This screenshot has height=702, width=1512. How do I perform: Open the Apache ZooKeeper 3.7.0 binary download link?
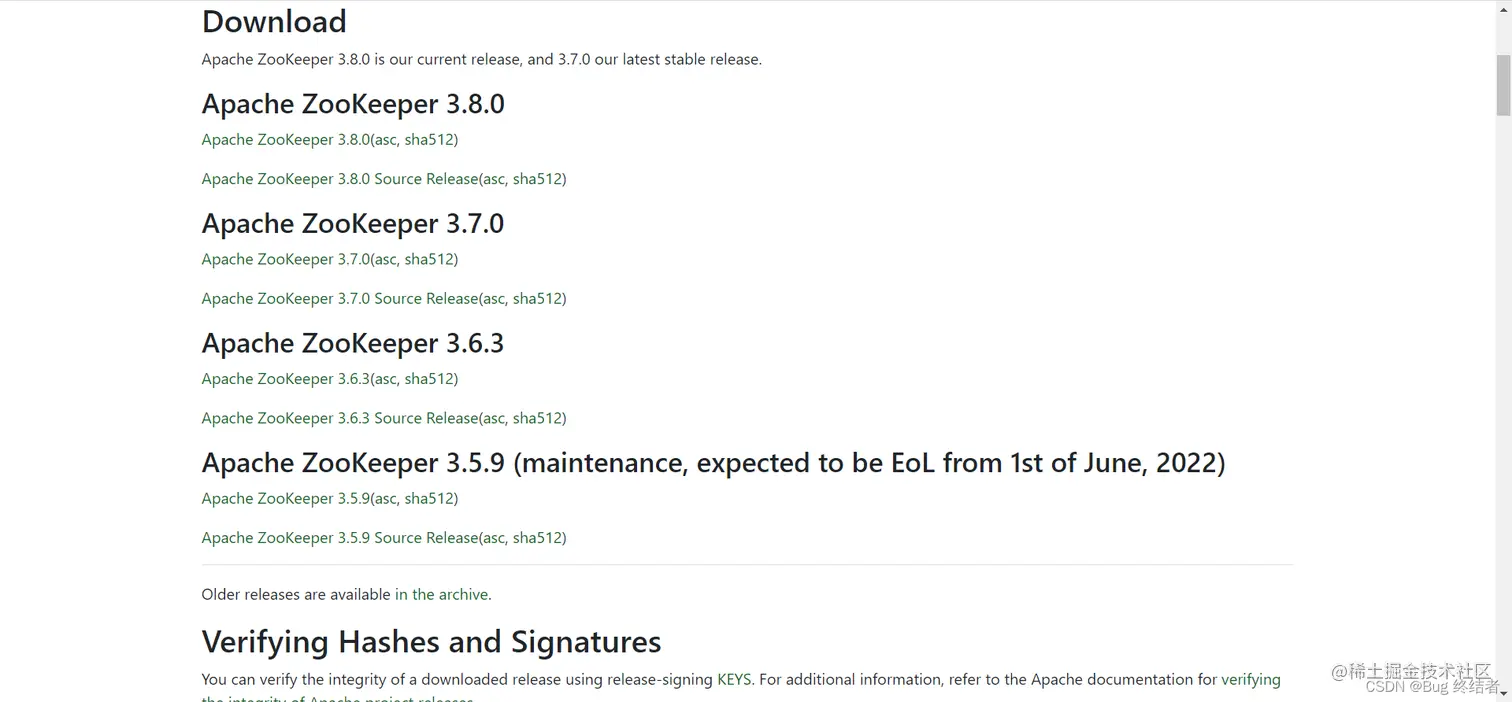pos(286,259)
